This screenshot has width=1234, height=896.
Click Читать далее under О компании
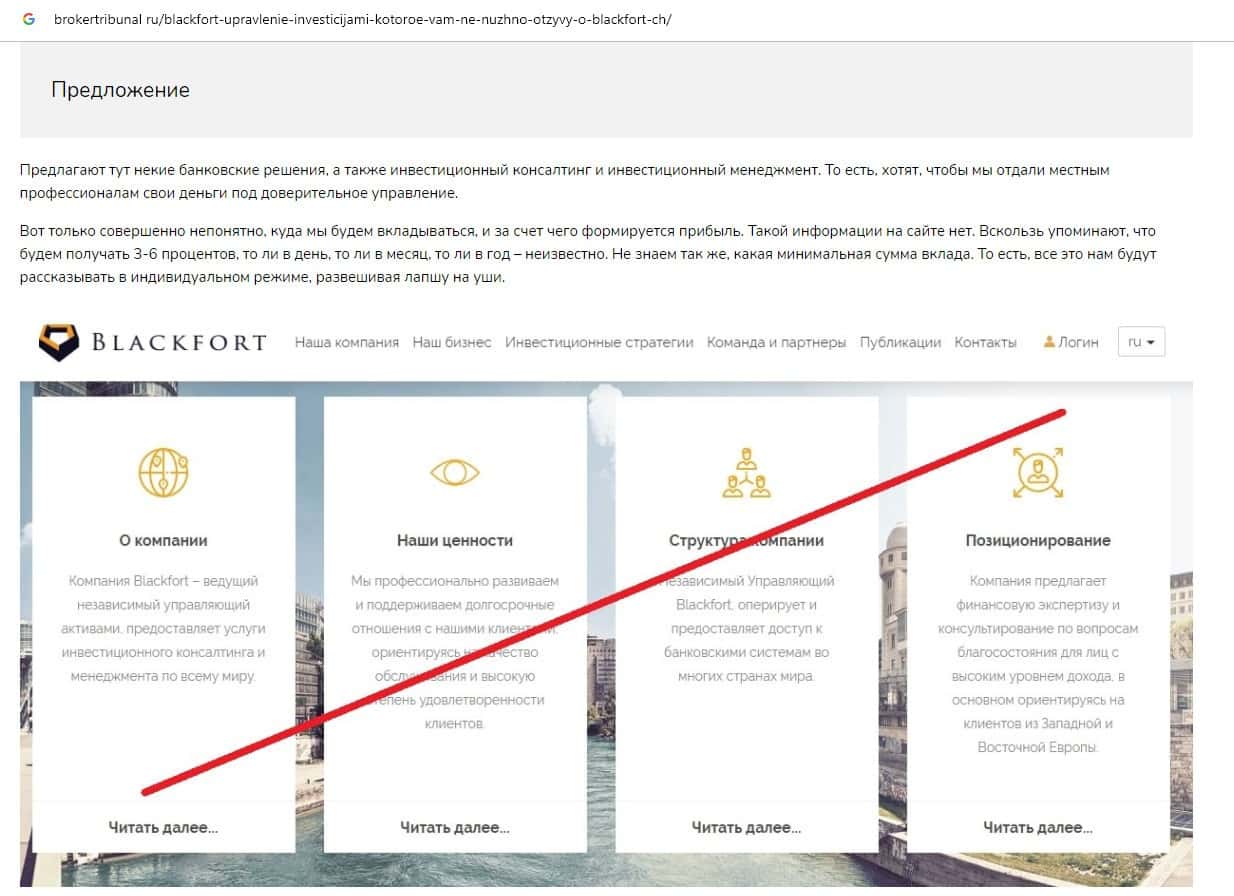click(x=163, y=827)
